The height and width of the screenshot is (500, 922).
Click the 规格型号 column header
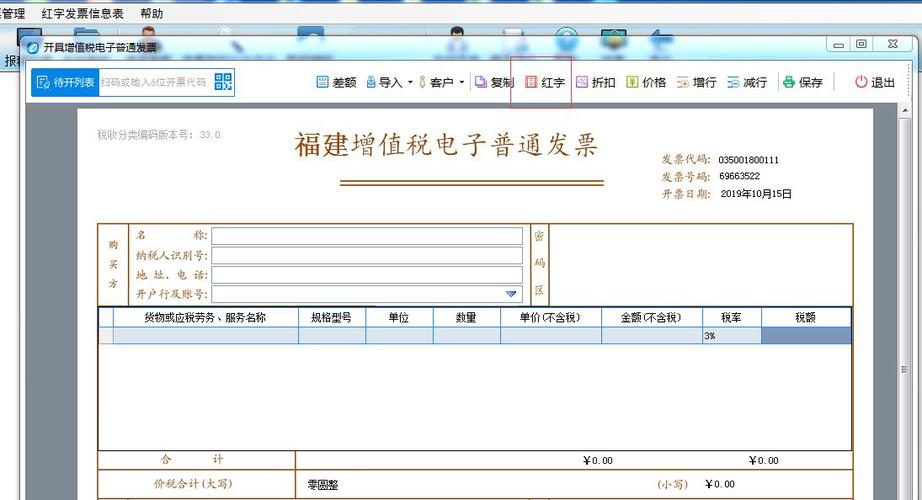(332, 318)
